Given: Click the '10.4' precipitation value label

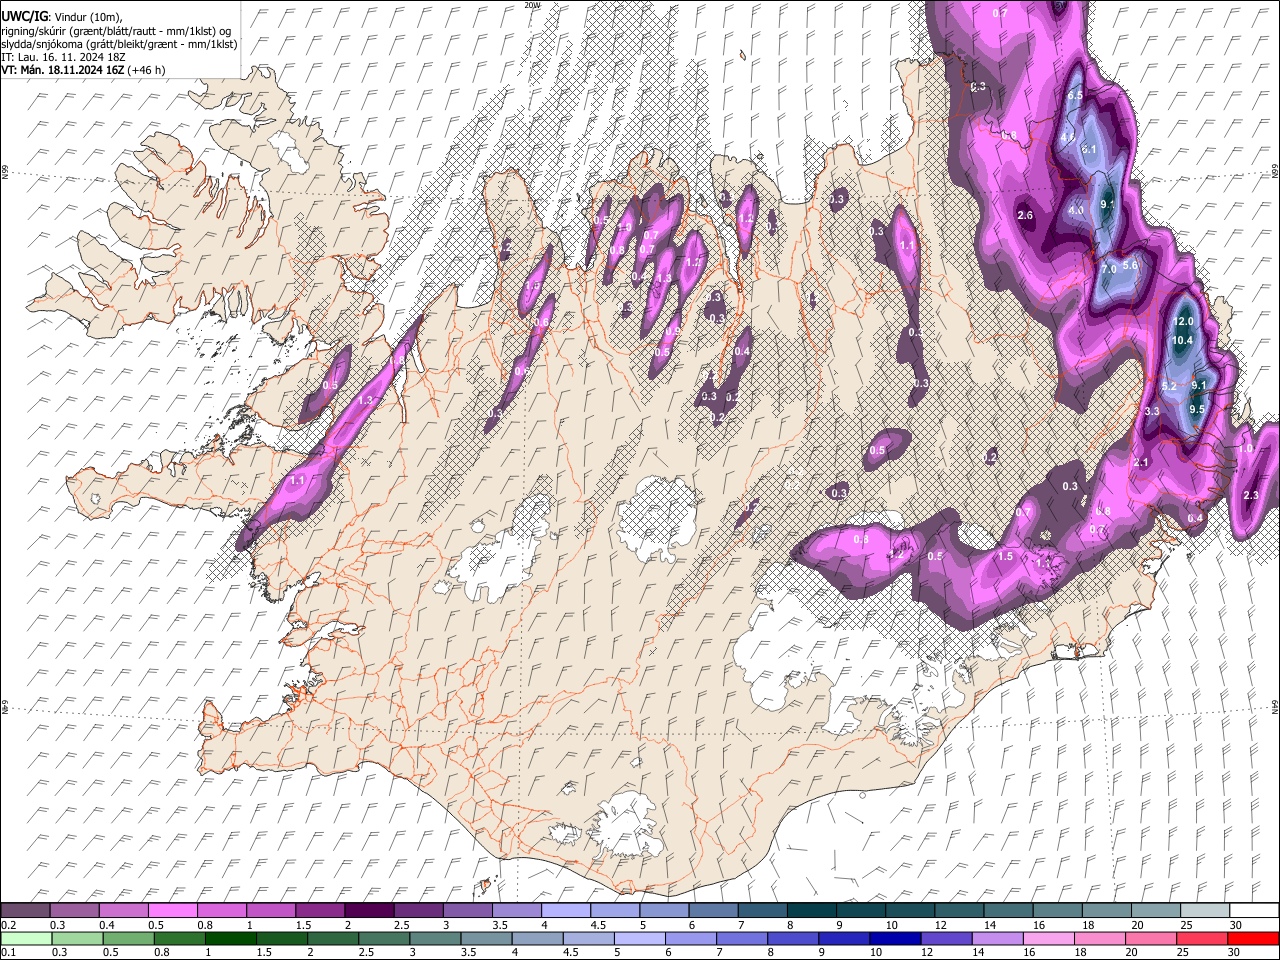Looking at the screenshot, I should click(x=1183, y=341).
